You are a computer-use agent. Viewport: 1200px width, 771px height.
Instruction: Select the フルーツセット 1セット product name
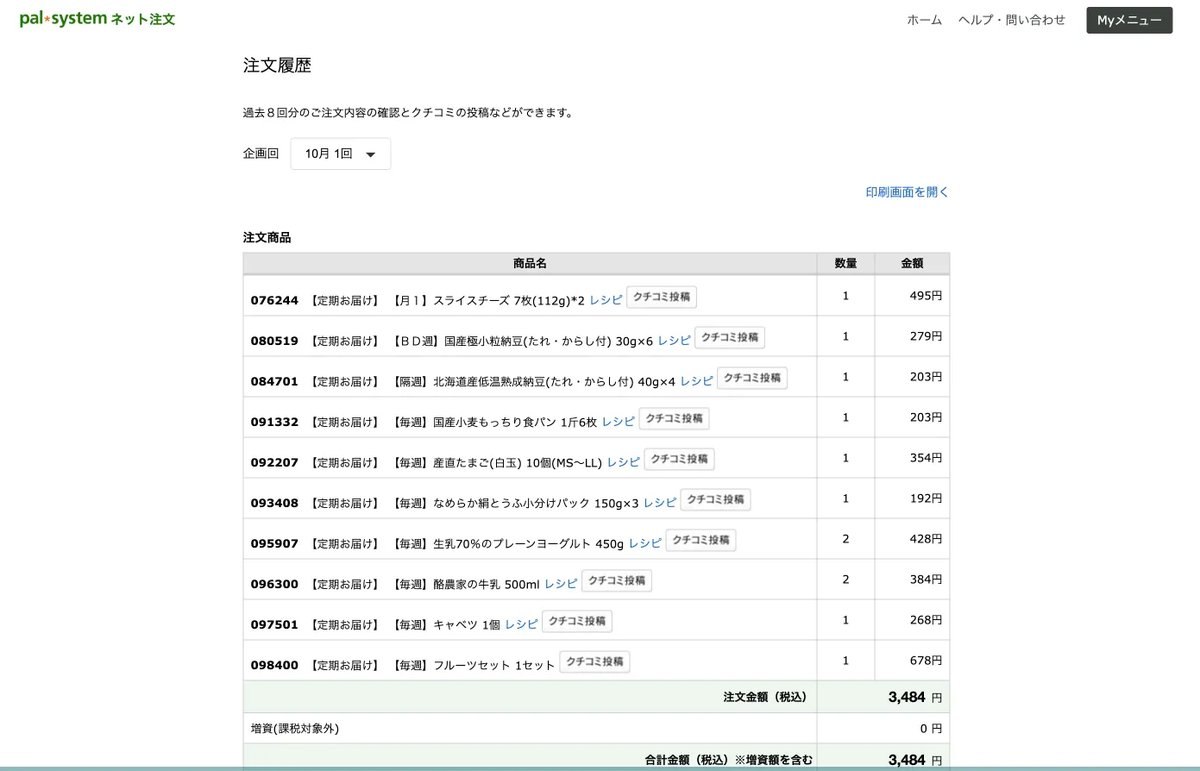(x=494, y=665)
